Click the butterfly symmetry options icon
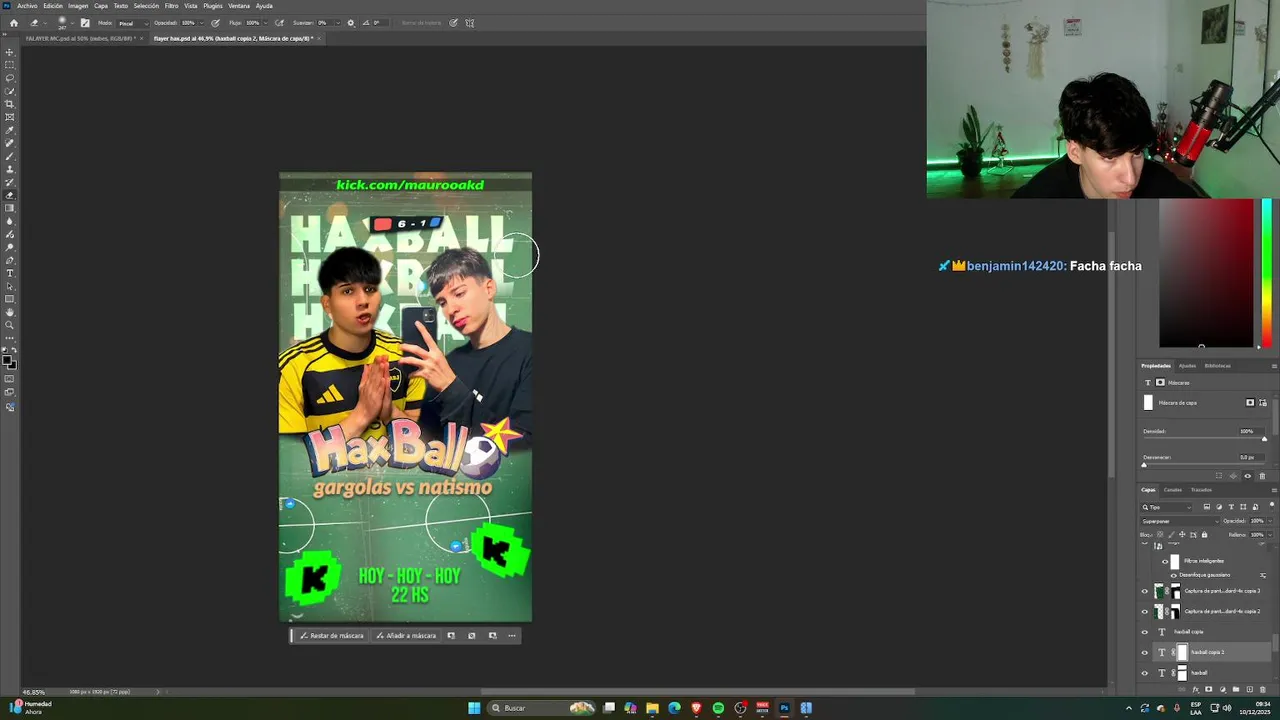This screenshot has width=1280, height=720. tap(470, 22)
